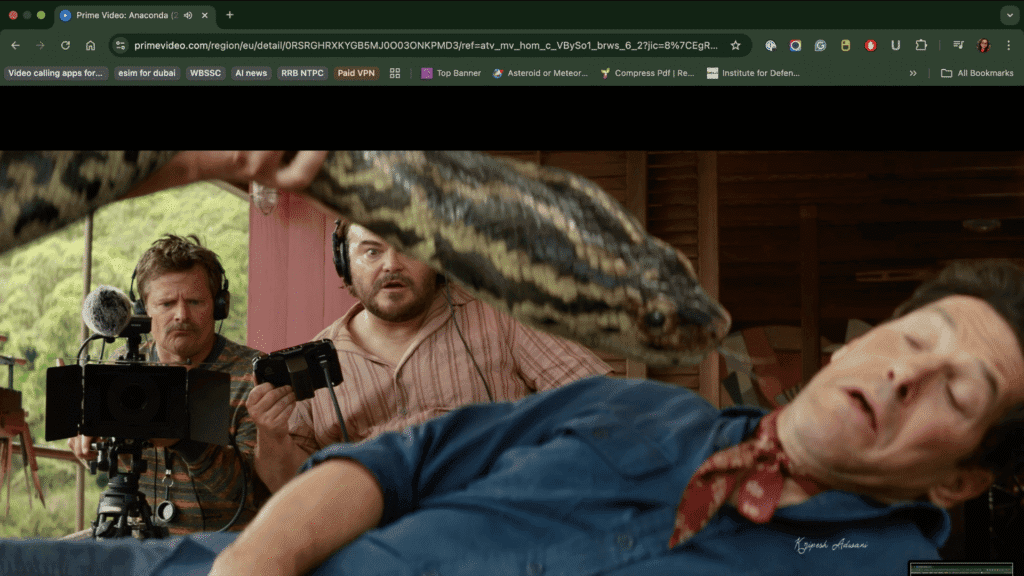This screenshot has width=1024, height=576.
Task: Open 'Institute for Defen...' bookmark
Action: (754, 73)
